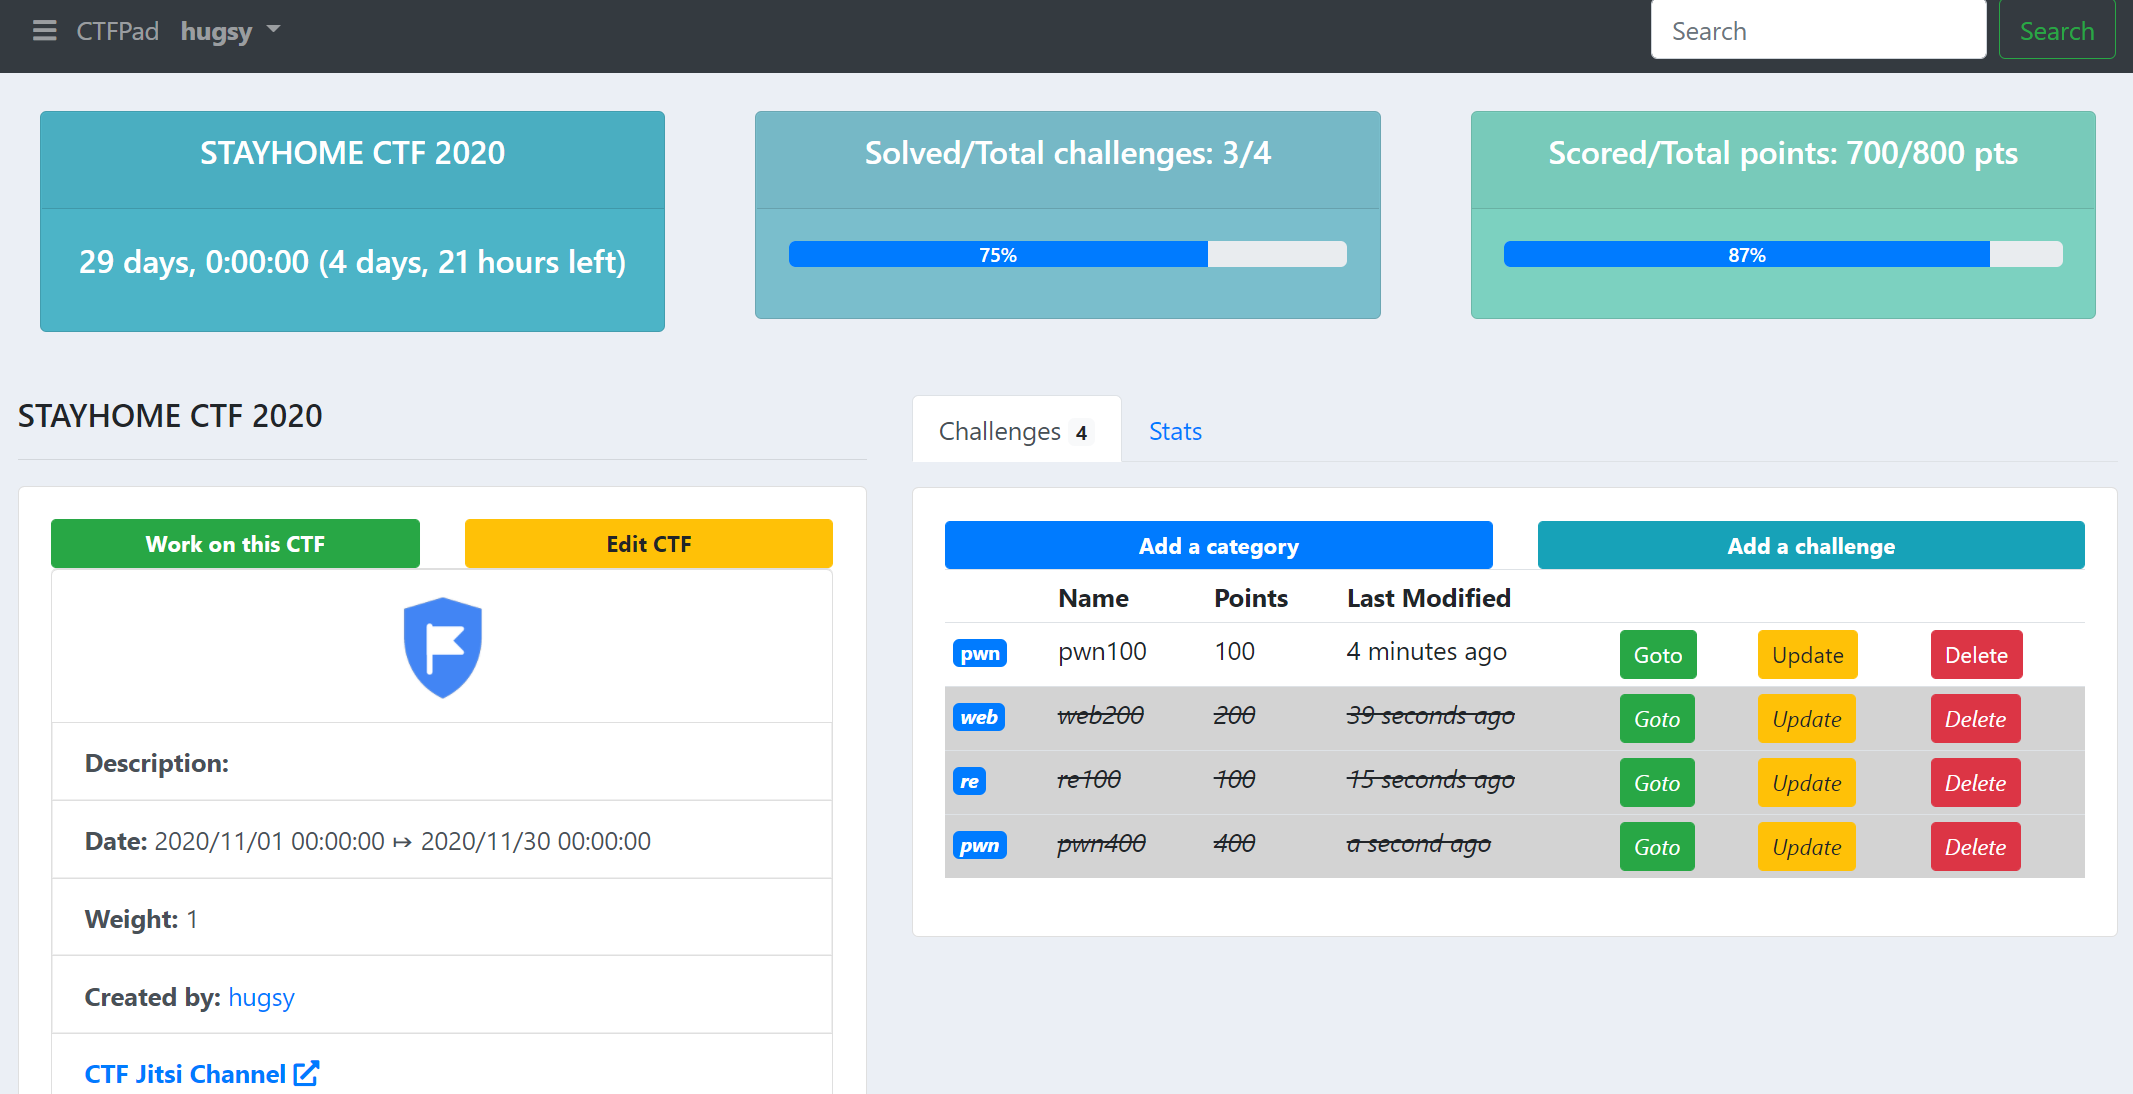
Task: Click Add a challenge button
Action: [x=1810, y=546]
